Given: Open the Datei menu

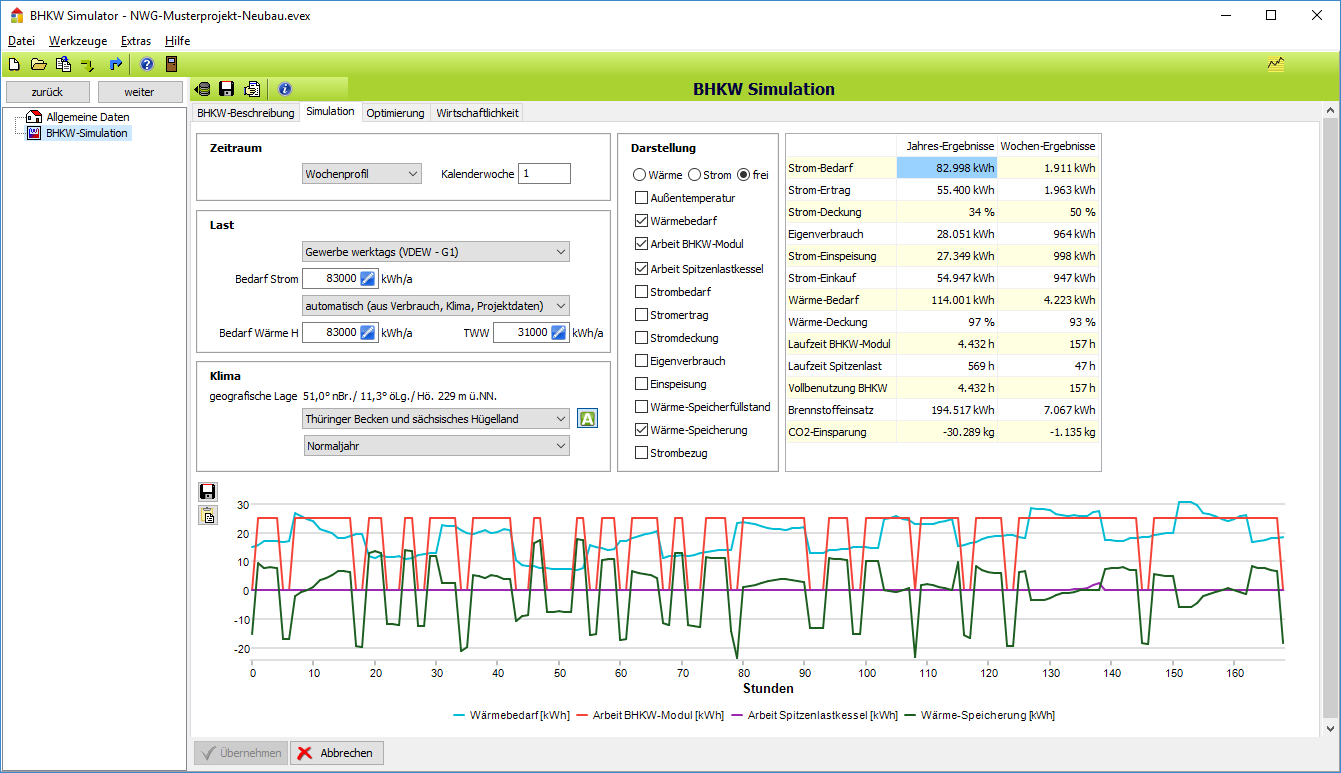Looking at the screenshot, I should coord(21,41).
